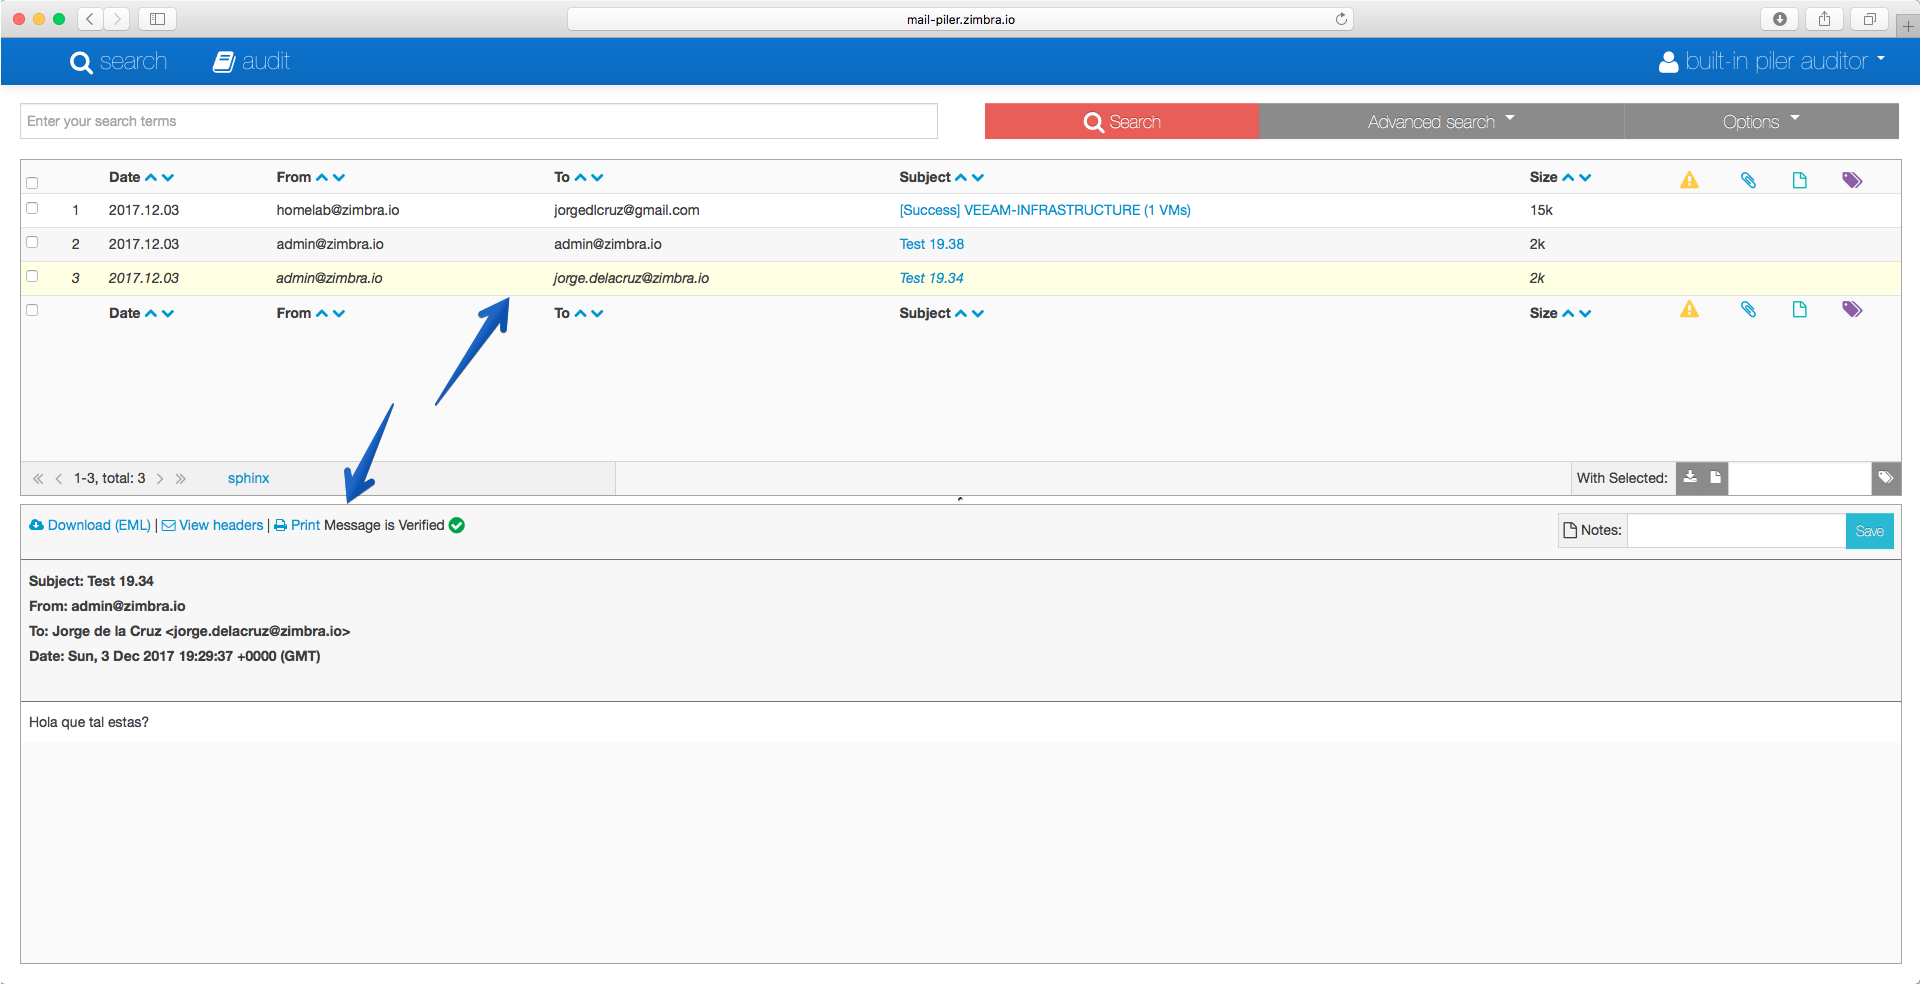1920x984 pixels.
Task: Sort Subject descending in top header
Action: click(x=978, y=177)
